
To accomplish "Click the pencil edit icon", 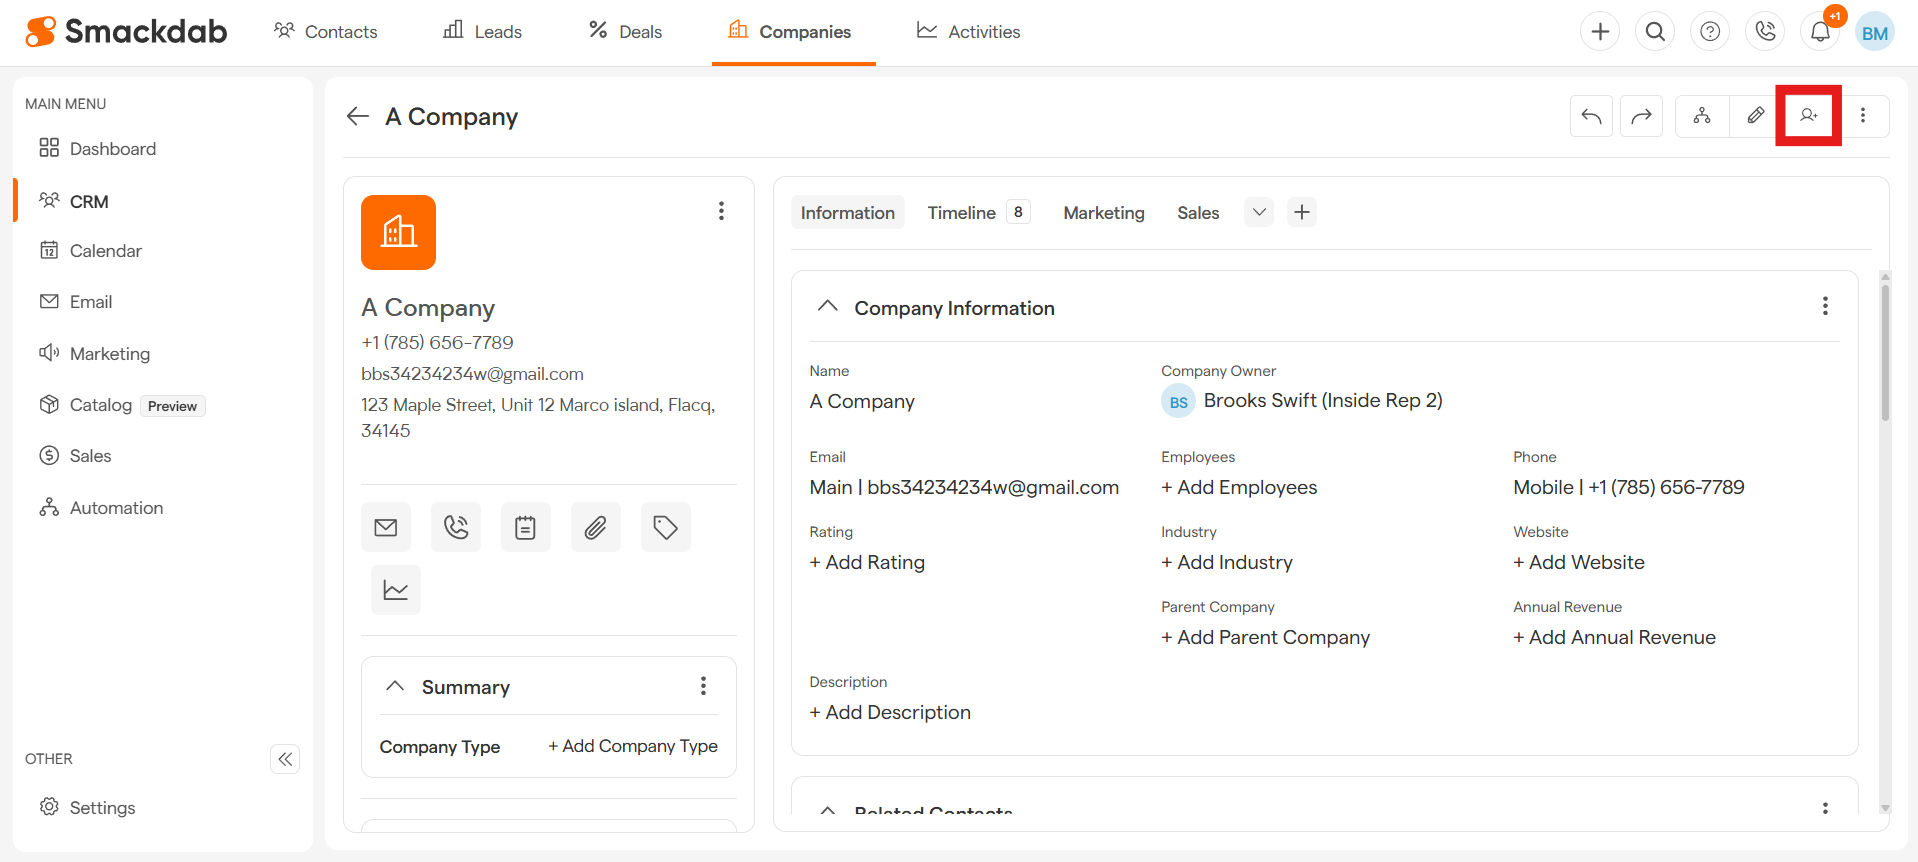I will 1755,116.
